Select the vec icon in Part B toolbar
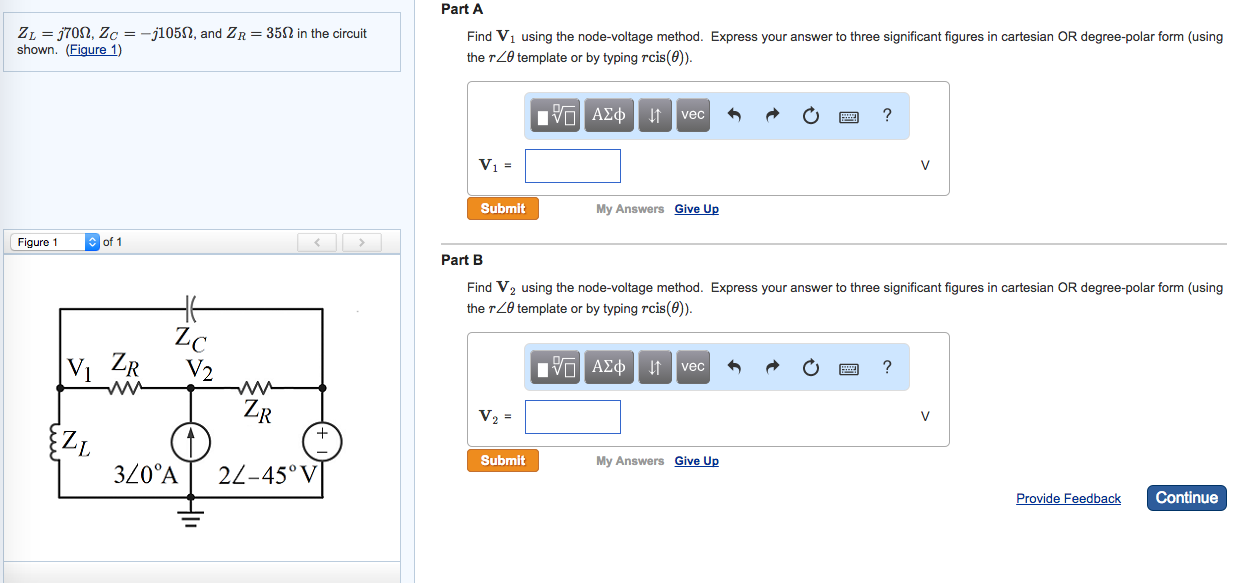Viewport: 1250px width, 583px height. [692, 367]
